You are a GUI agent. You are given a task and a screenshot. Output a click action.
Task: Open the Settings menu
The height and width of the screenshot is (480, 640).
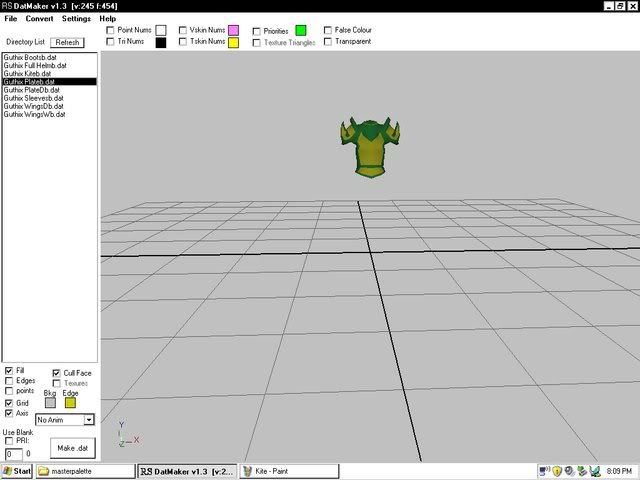pos(76,19)
